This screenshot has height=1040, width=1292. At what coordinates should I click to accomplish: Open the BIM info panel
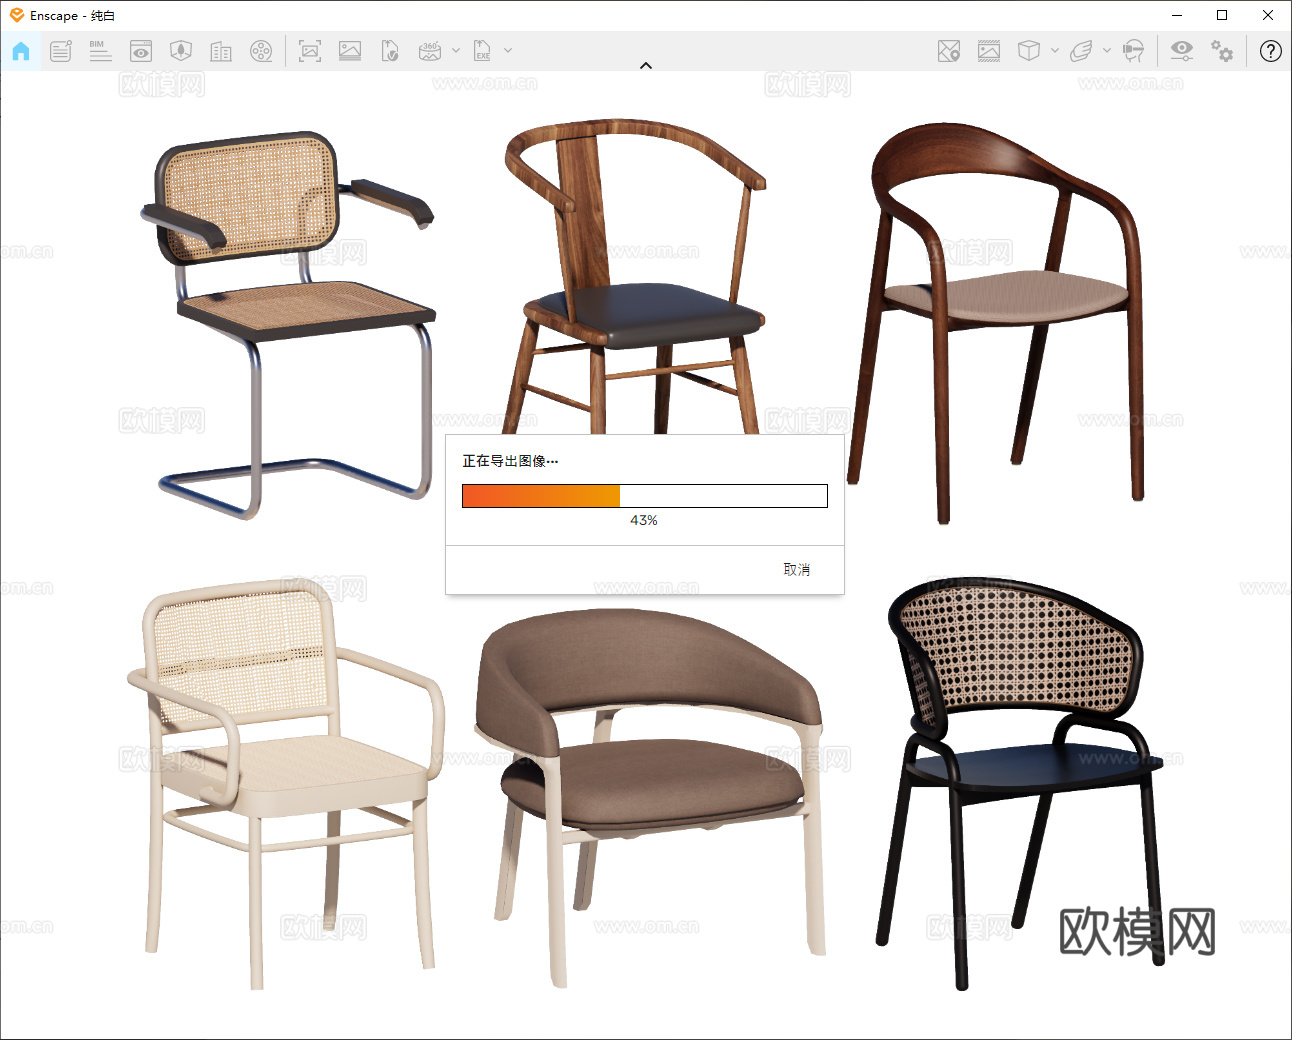pos(100,51)
